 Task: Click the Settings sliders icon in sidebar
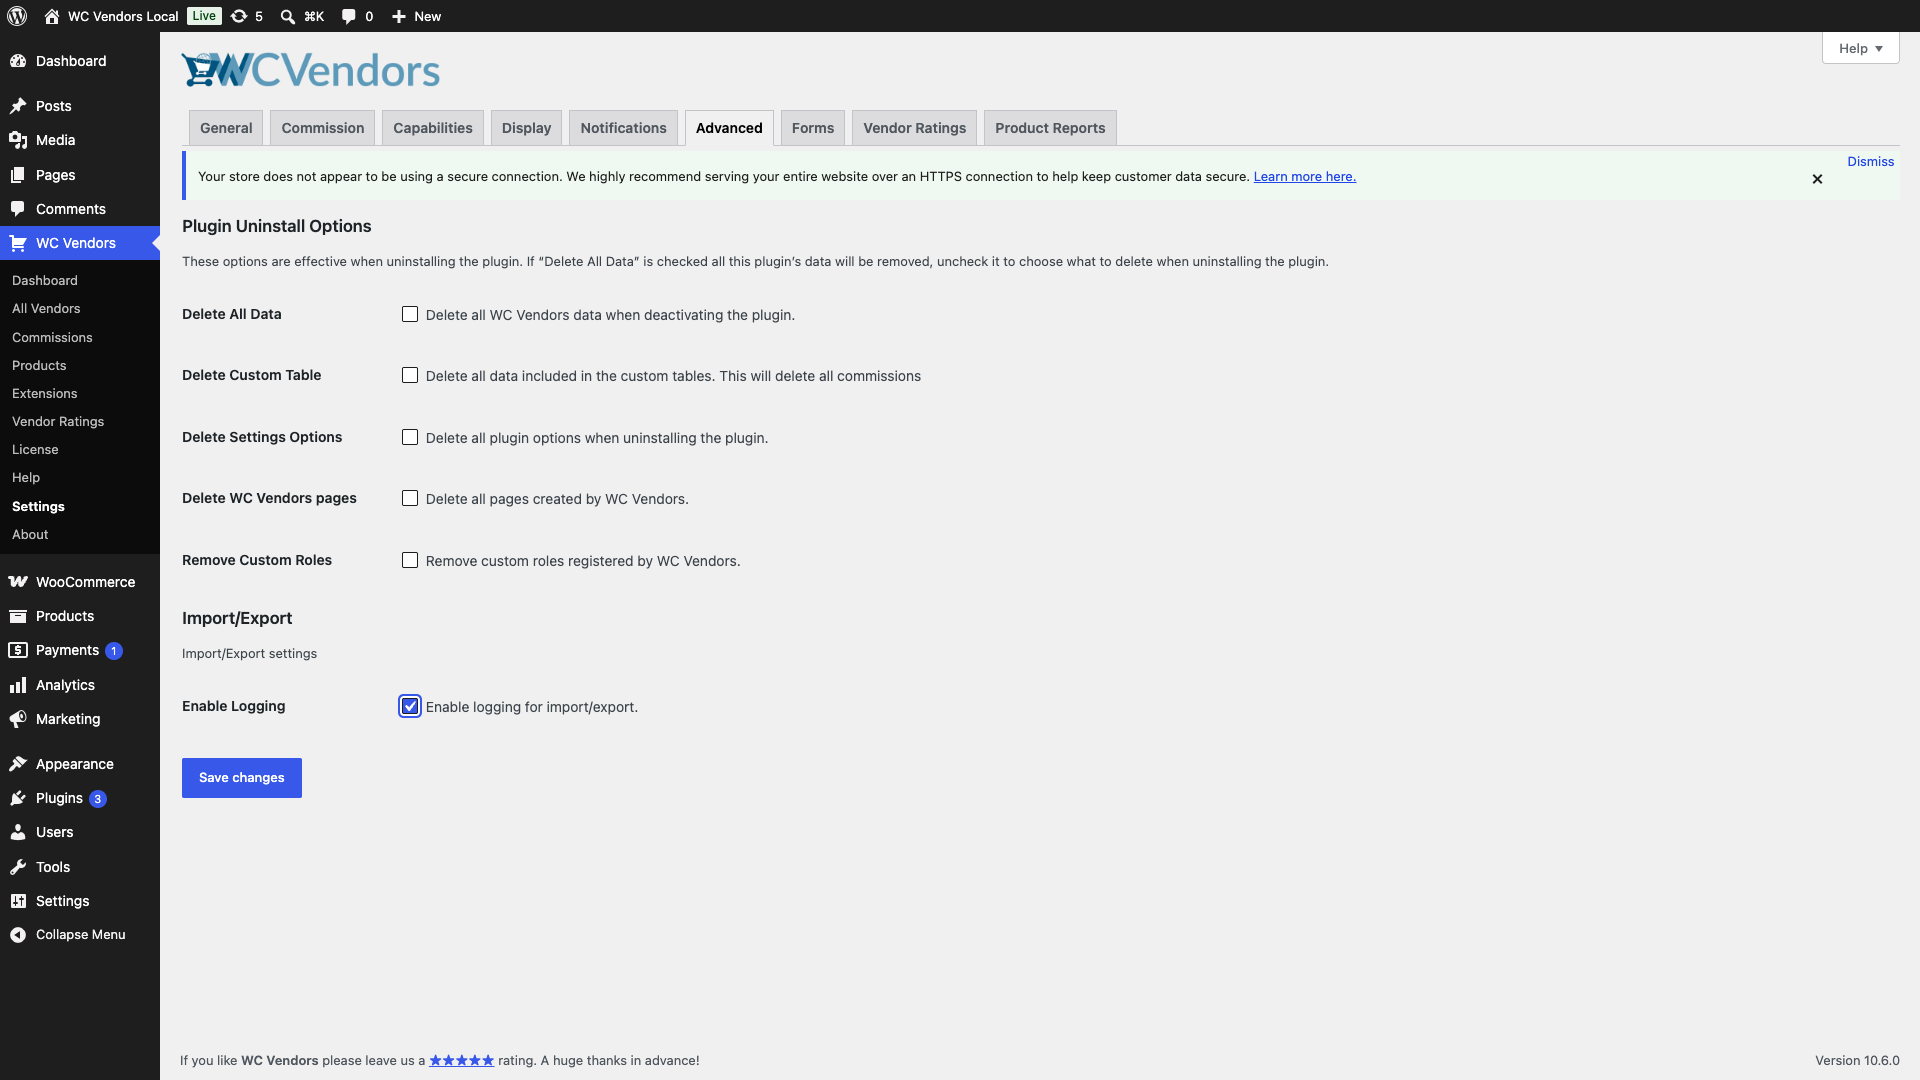[18, 901]
